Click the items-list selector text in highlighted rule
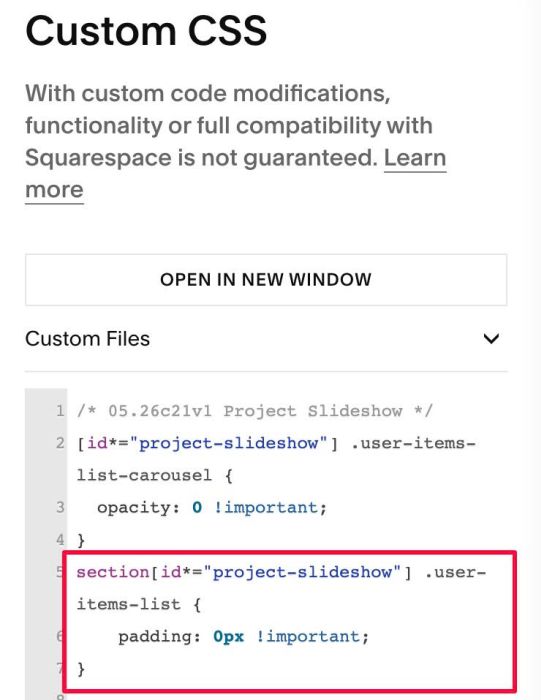The height and width of the screenshot is (700, 541). point(129,604)
